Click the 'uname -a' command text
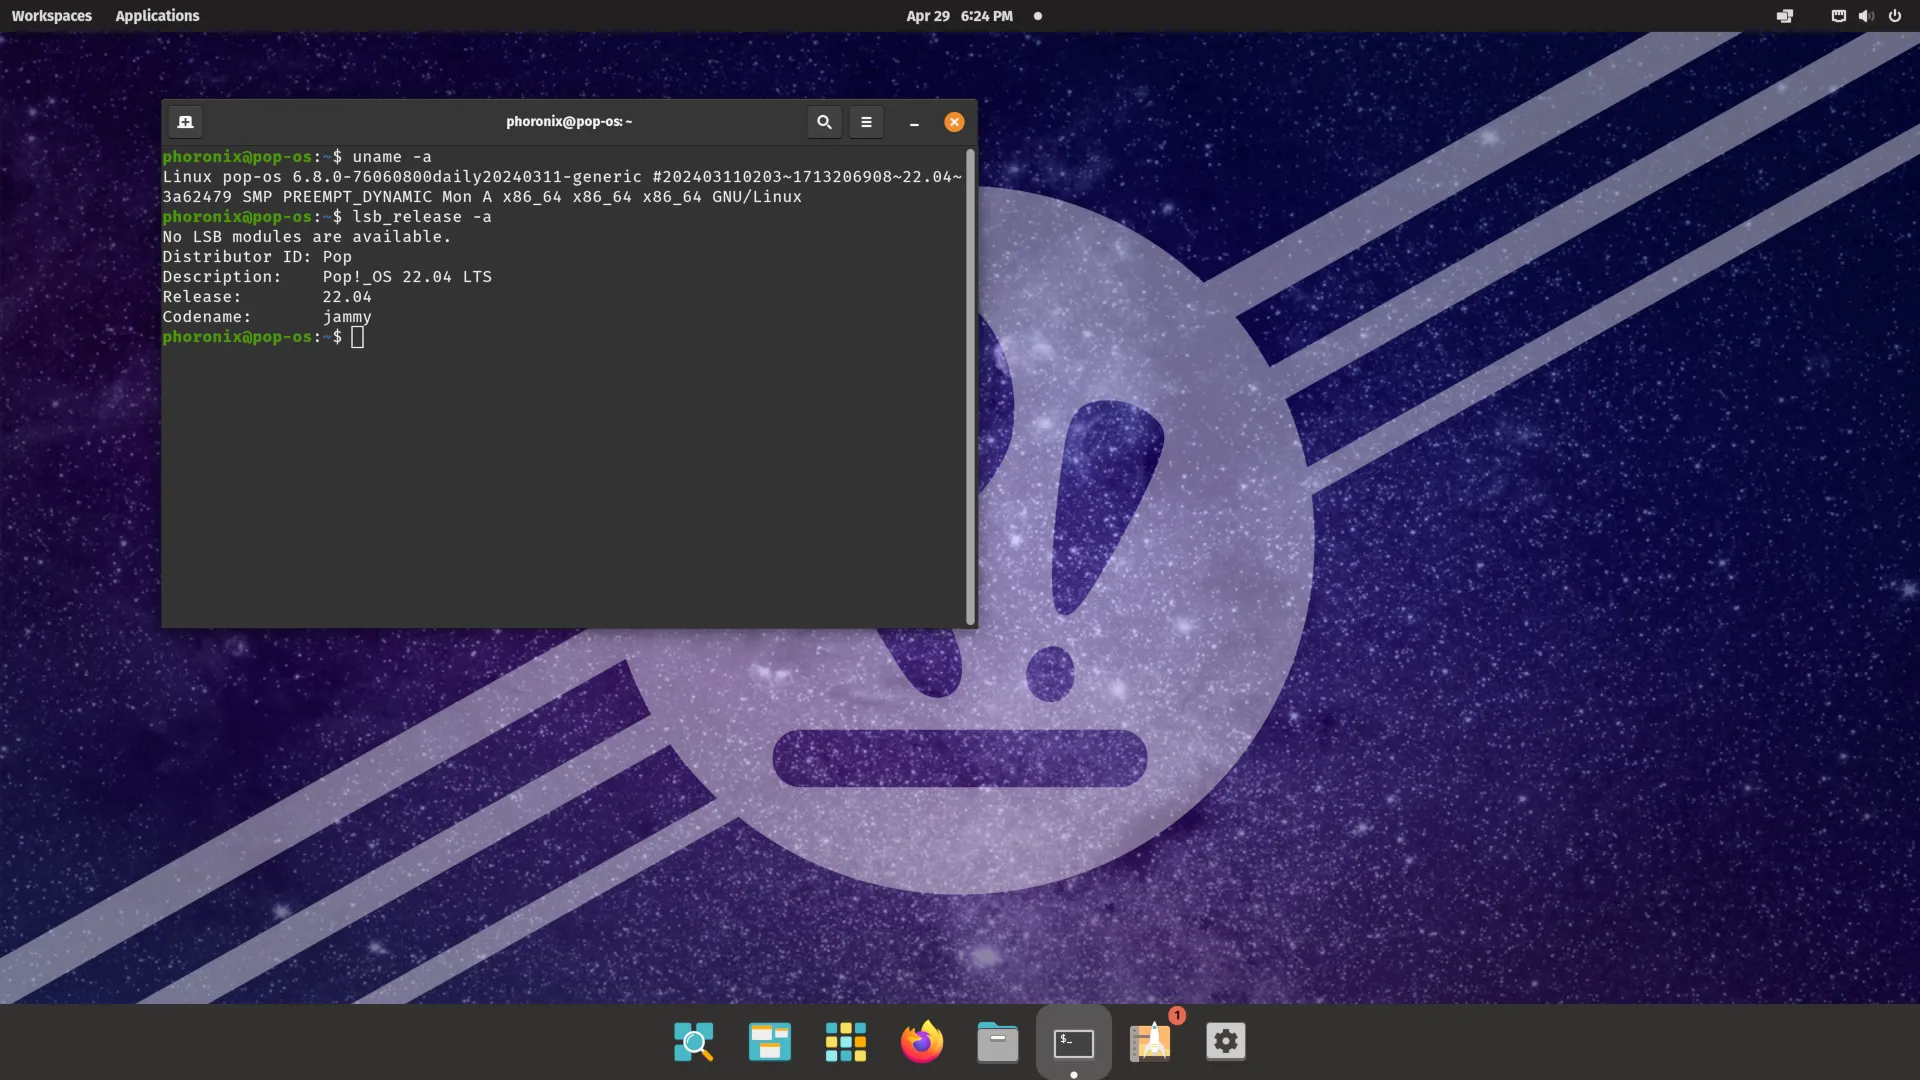The width and height of the screenshot is (1920, 1080). pos(392,157)
